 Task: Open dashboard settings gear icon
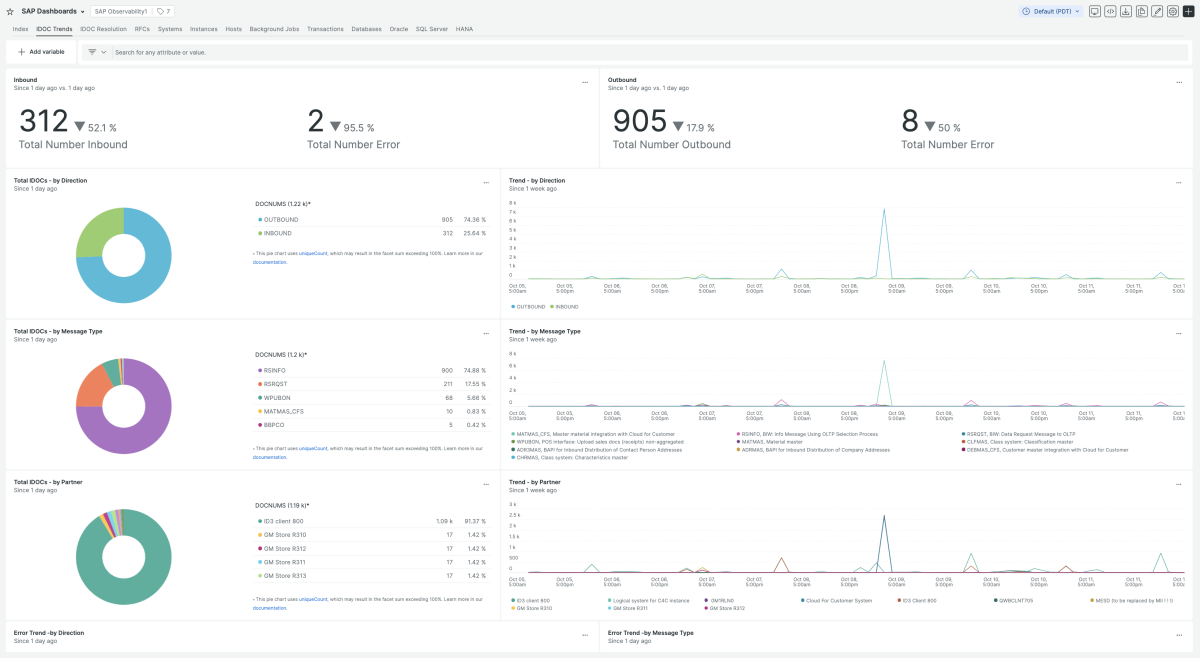coord(1172,11)
